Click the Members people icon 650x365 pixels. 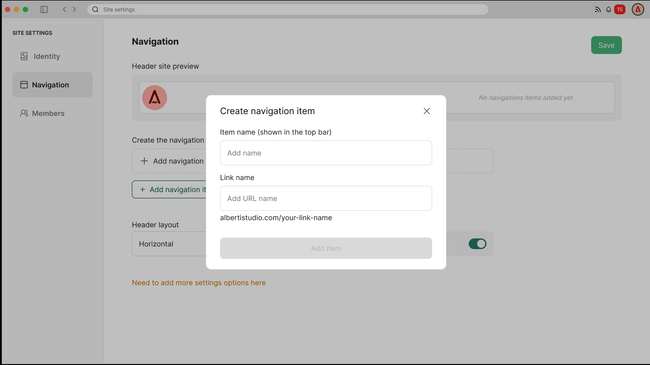(24, 113)
